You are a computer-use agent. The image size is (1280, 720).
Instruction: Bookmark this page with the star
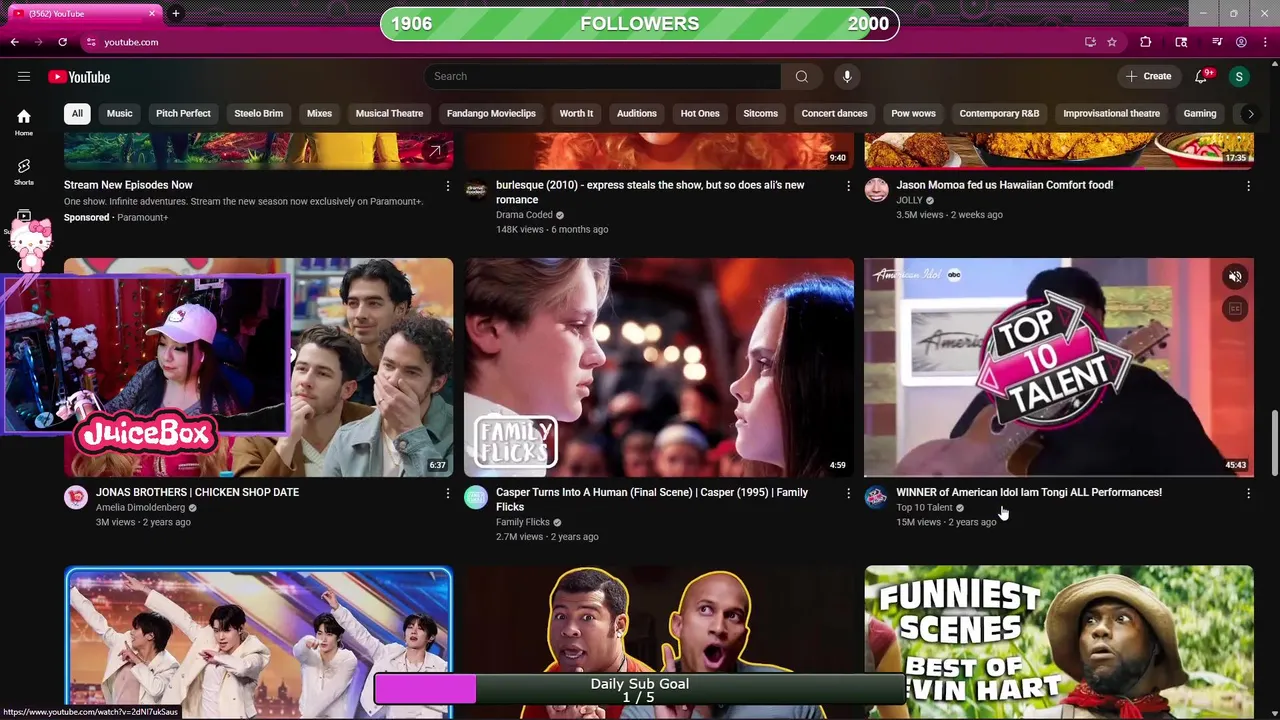(x=1111, y=42)
